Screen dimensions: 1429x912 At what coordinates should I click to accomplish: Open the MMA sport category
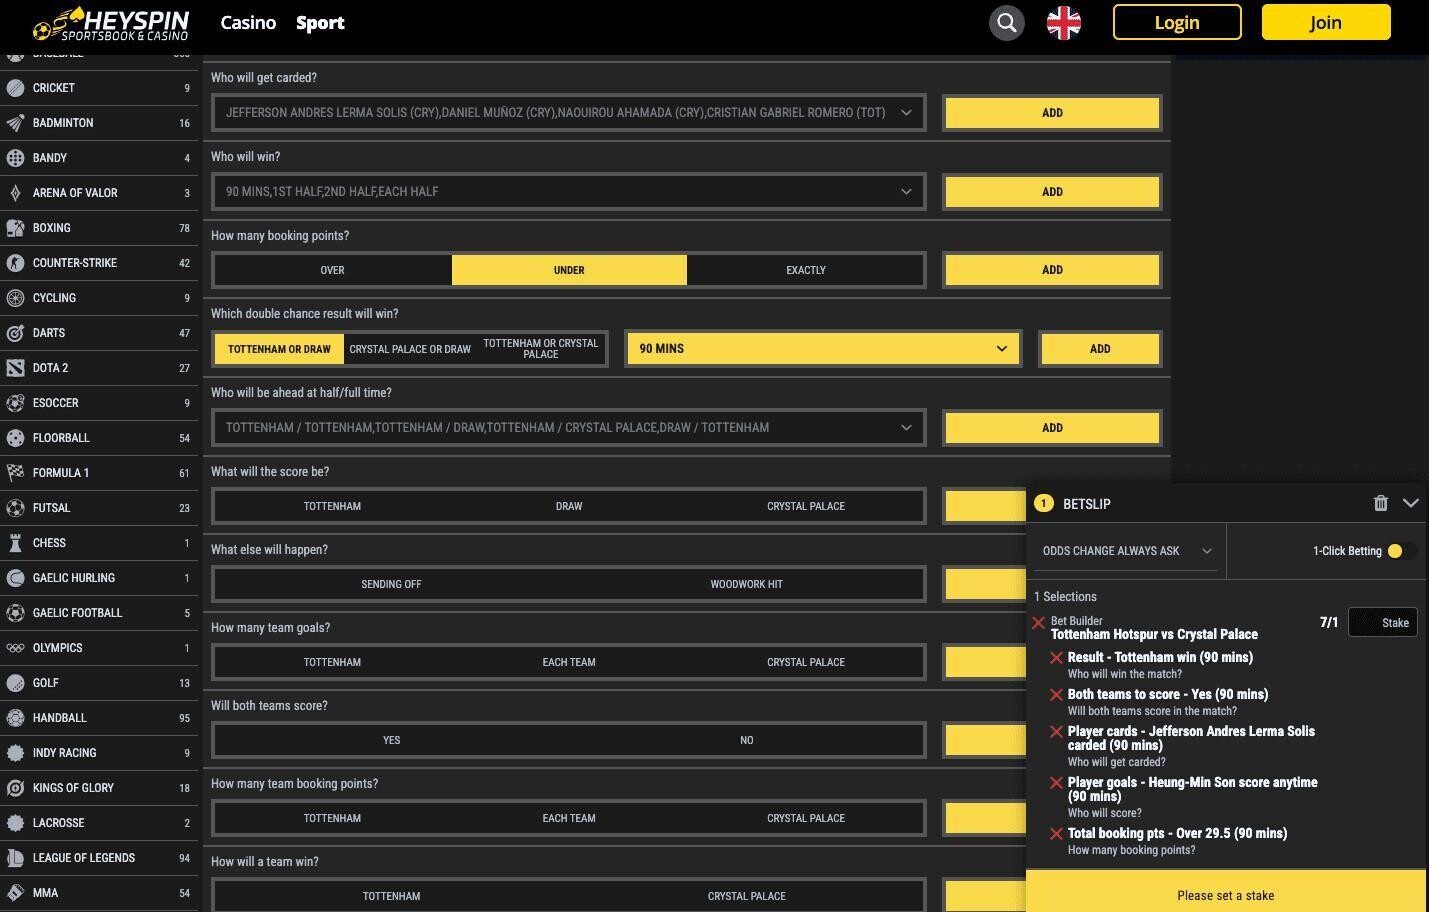click(x=99, y=893)
